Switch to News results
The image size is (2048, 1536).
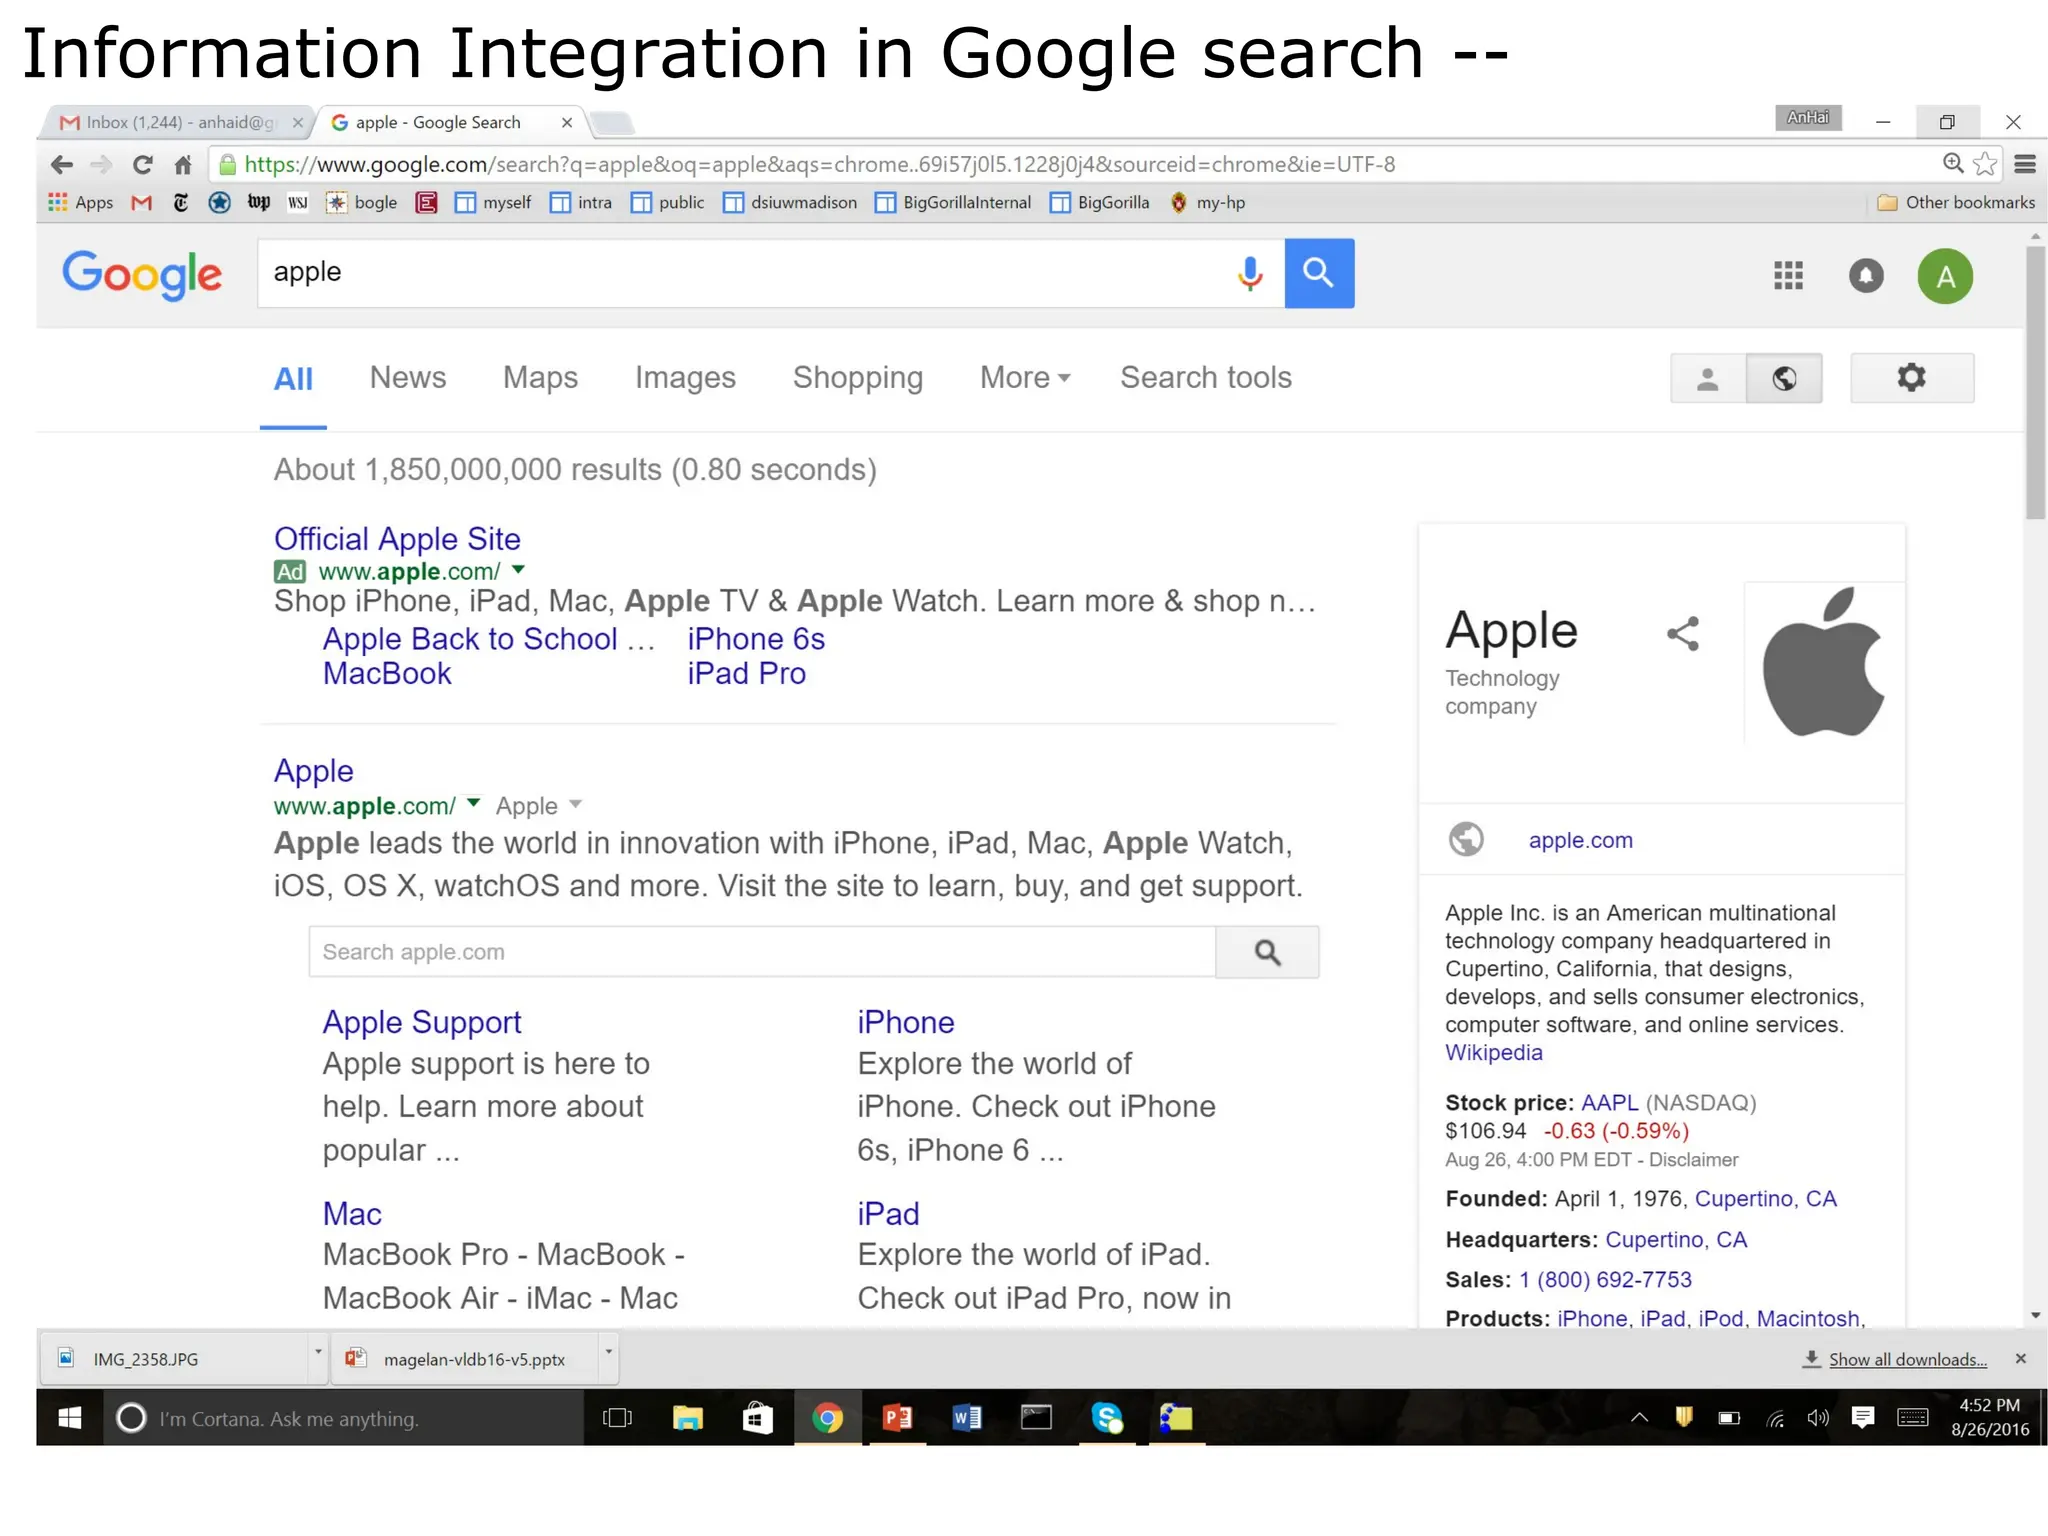pos(408,378)
